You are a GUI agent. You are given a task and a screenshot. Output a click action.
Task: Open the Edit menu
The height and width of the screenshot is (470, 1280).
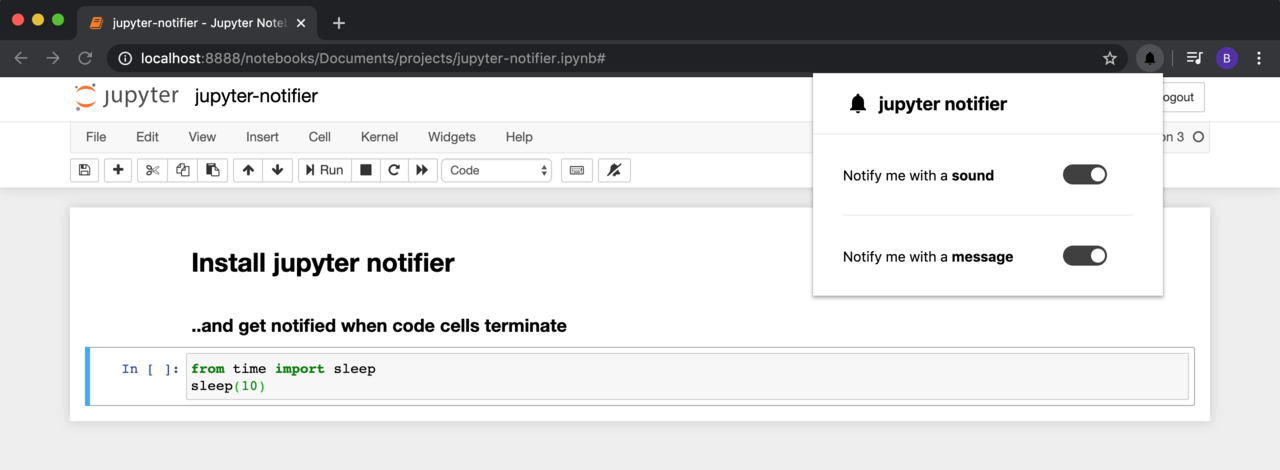[147, 137]
